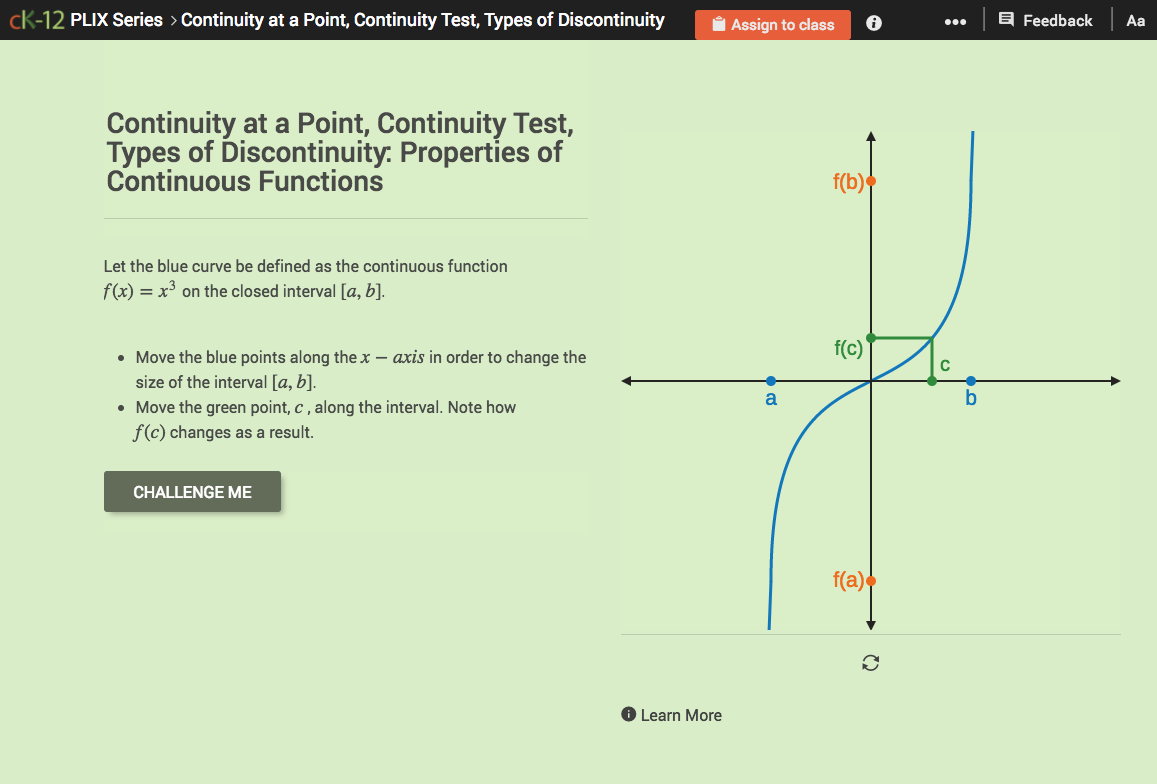Click the refresh icon below the graph
The width and height of the screenshot is (1157, 784).
click(870, 662)
